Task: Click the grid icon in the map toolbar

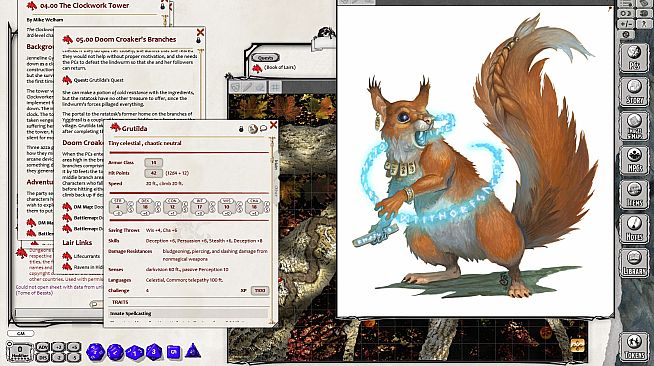Action: 275,87
